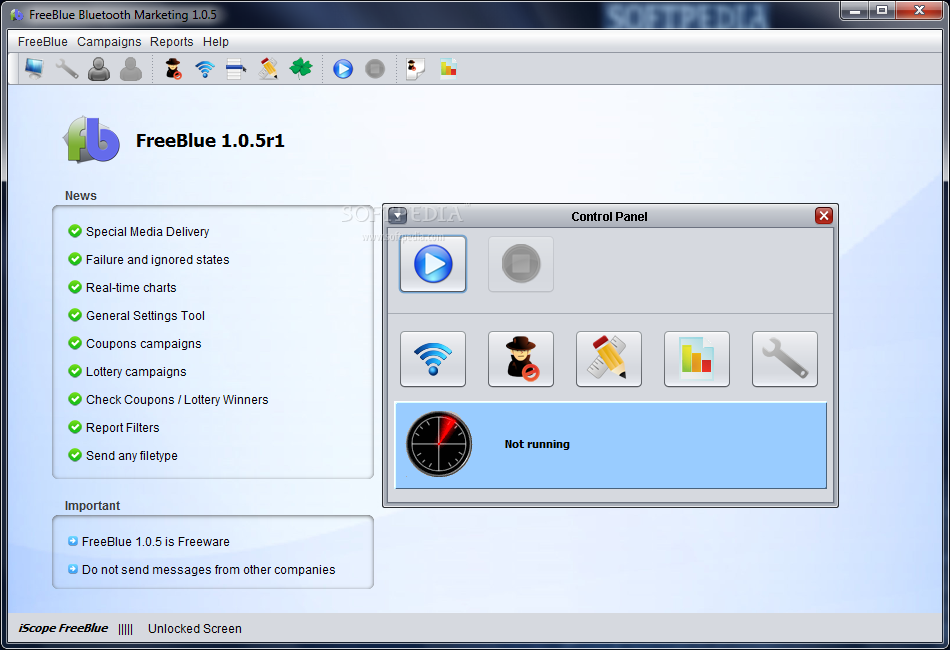950x650 pixels.
Task: Click the wireless signal icon in toolbar
Action: click(x=205, y=68)
